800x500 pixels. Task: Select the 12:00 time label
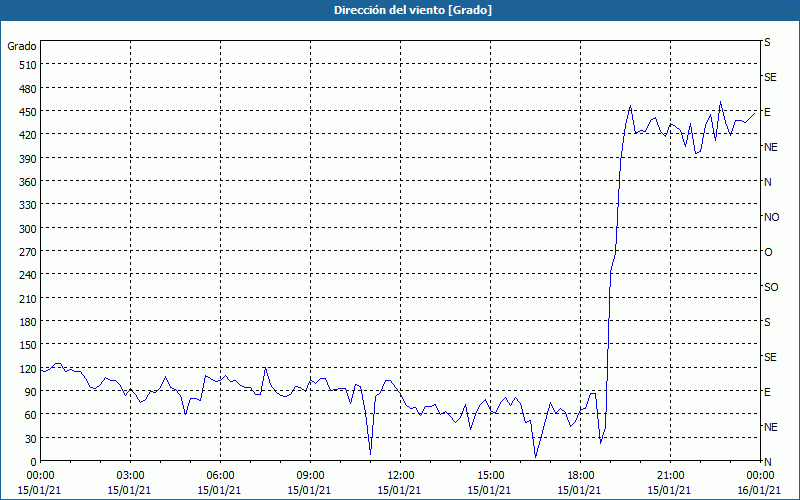(400, 476)
